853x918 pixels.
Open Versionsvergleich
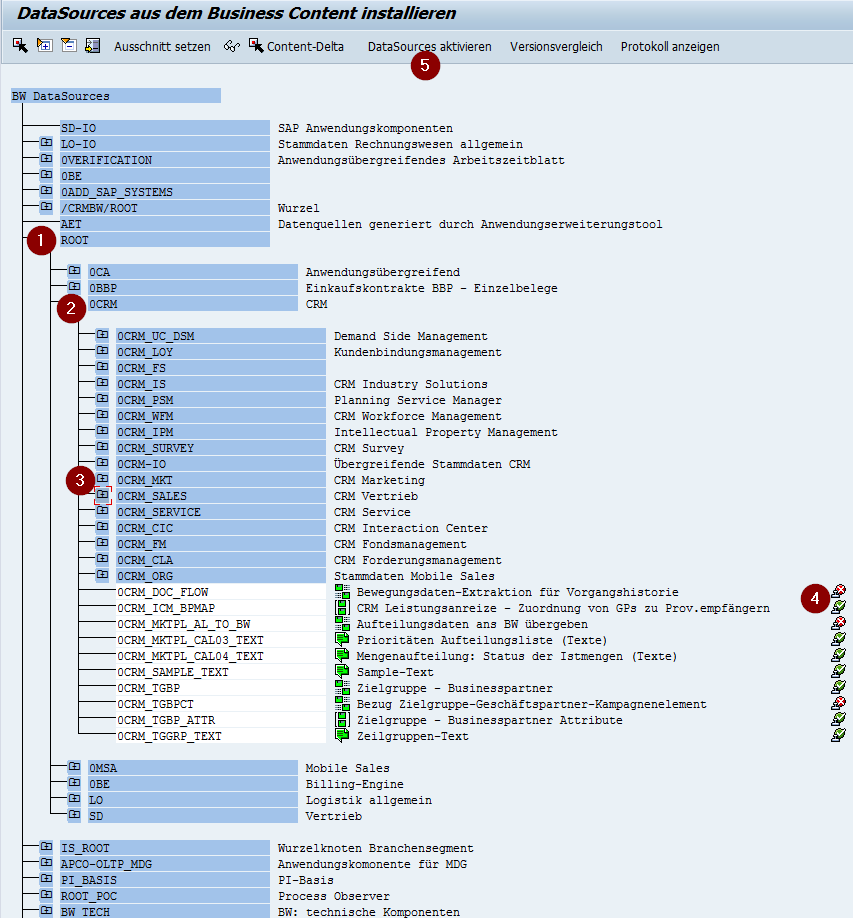[x=556, y=47]
